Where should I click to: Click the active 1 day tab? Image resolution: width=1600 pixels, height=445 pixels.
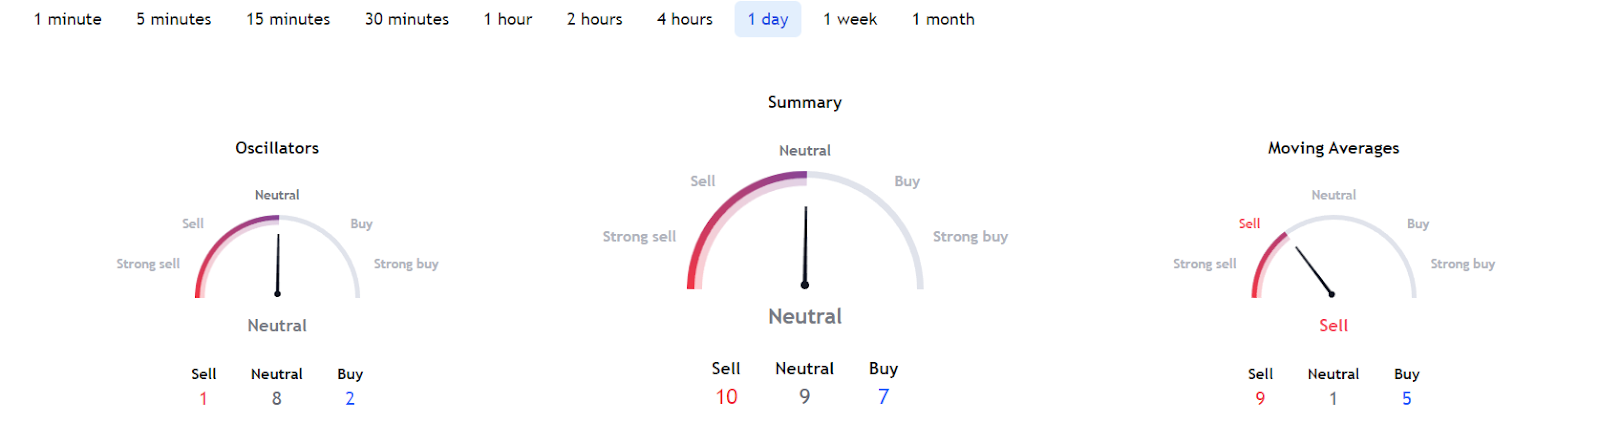[x=768, y=19]
